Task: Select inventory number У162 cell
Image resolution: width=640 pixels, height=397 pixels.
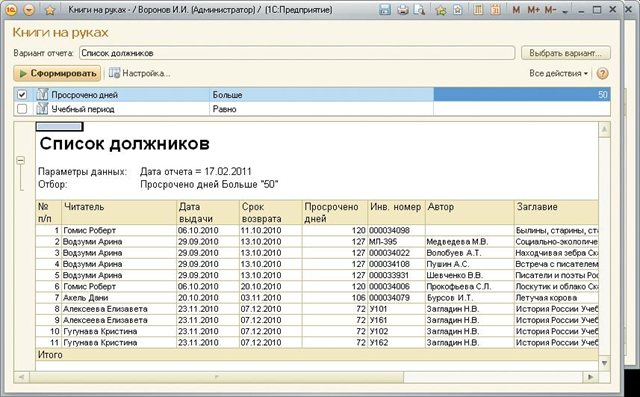Action: (396, 343)
